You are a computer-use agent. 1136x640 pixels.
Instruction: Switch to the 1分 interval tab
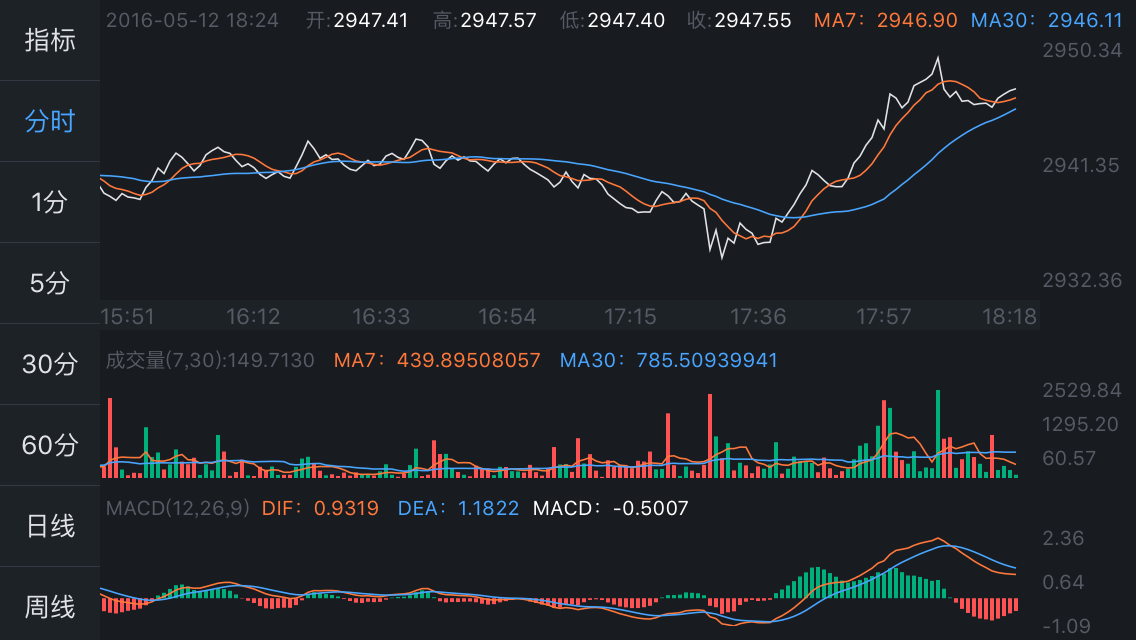[50, 202]
